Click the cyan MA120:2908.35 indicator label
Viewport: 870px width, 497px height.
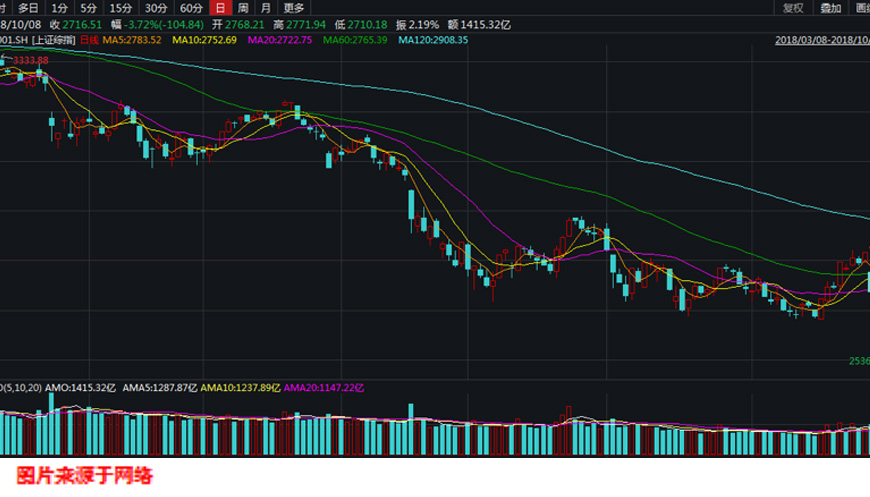click(433, 40)
